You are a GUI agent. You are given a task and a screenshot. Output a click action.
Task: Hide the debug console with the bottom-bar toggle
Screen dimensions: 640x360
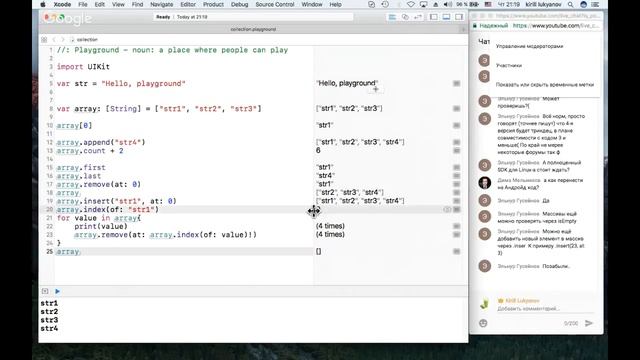(45, 291)
